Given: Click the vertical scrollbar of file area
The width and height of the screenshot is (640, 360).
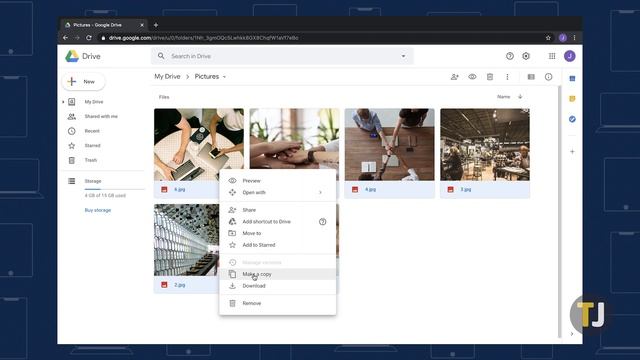Looking at the screenshot, I should [x=560, y=211].
